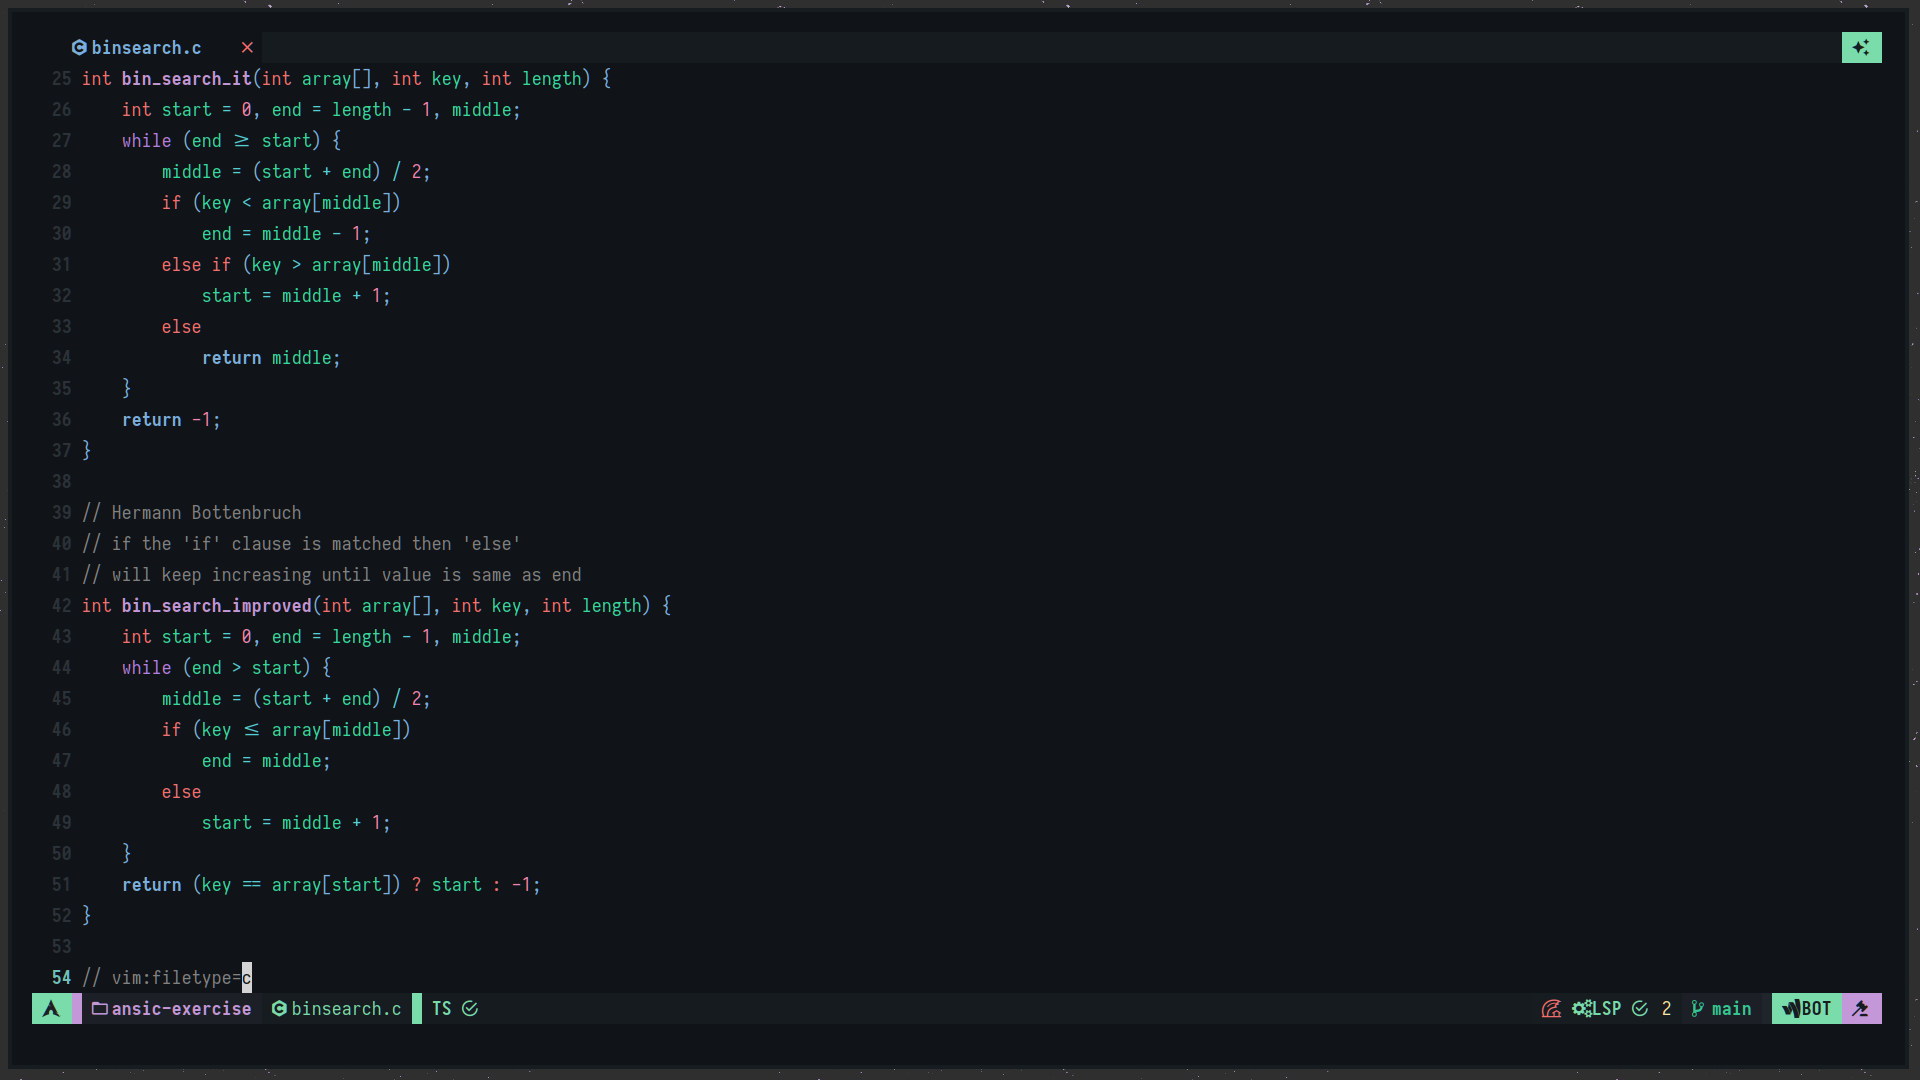Click the gavel icon in the statusline
Viewport: 1920px width, 1080px height.
1861,1008
